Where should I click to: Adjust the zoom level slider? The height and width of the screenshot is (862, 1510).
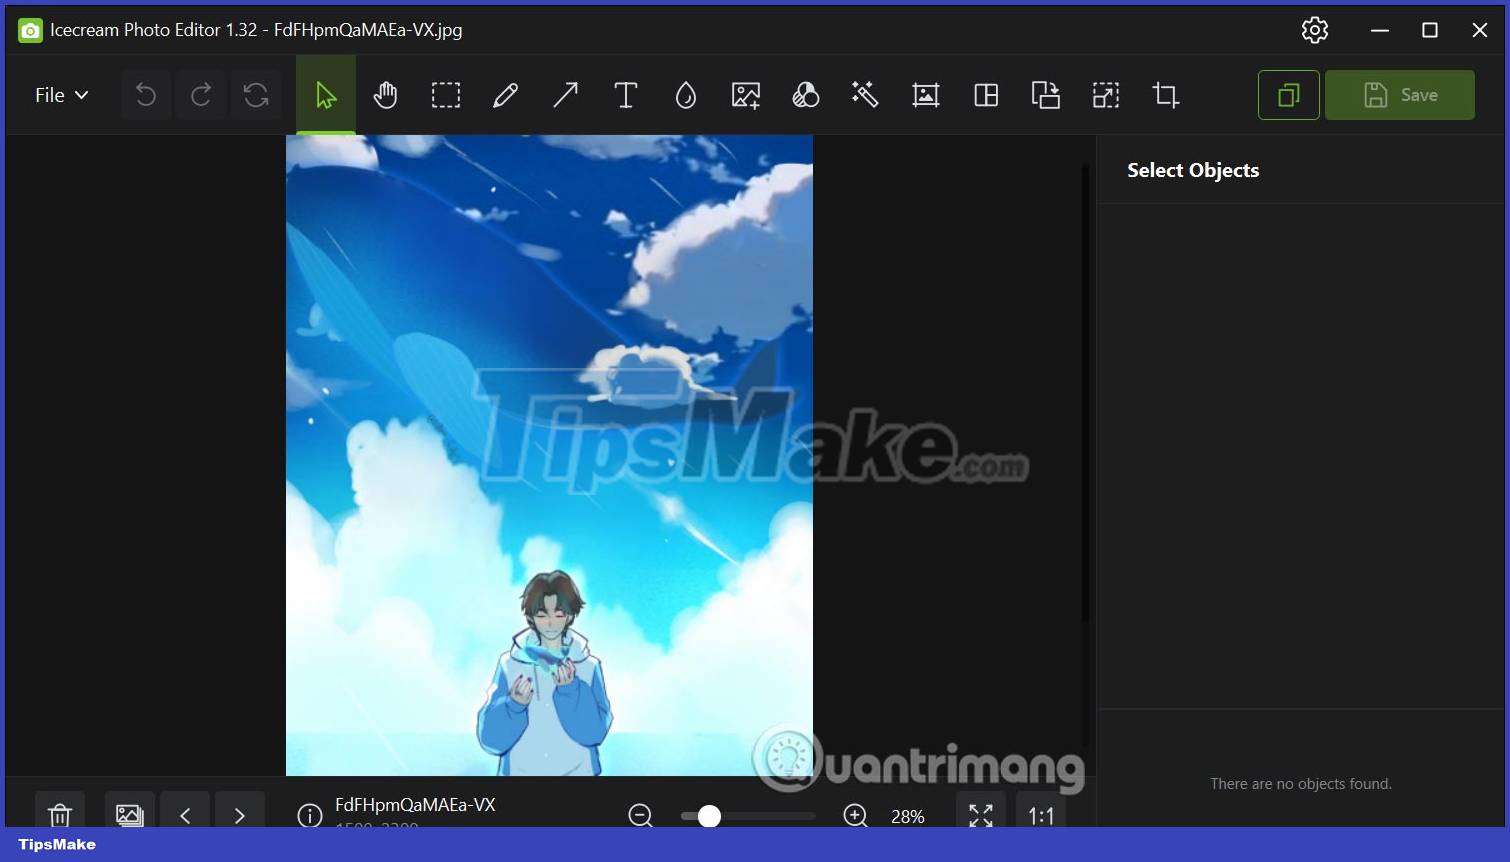[710, 817]
